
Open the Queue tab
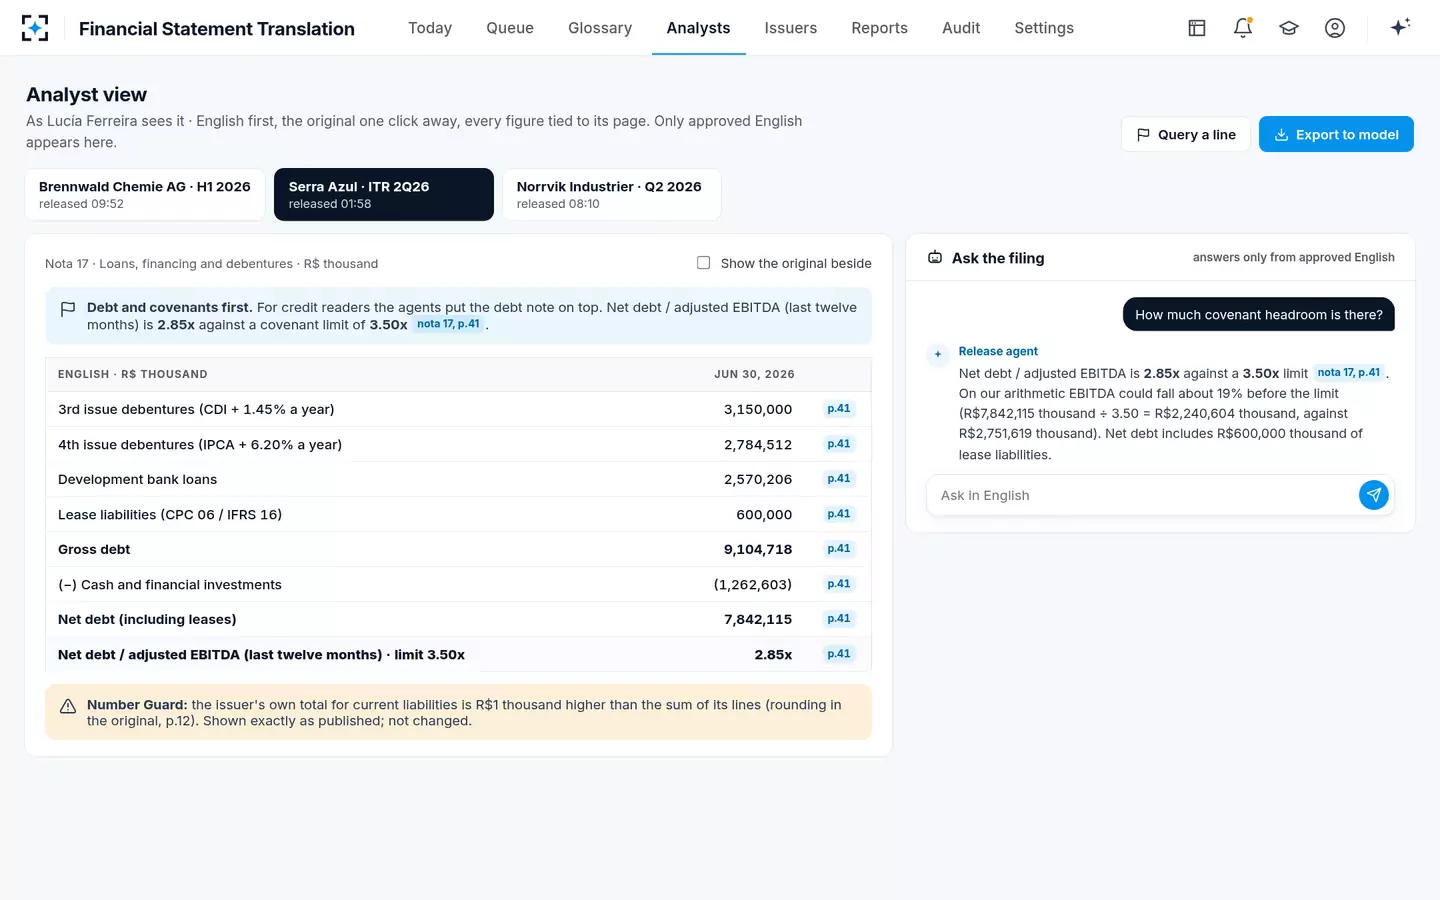510,28
